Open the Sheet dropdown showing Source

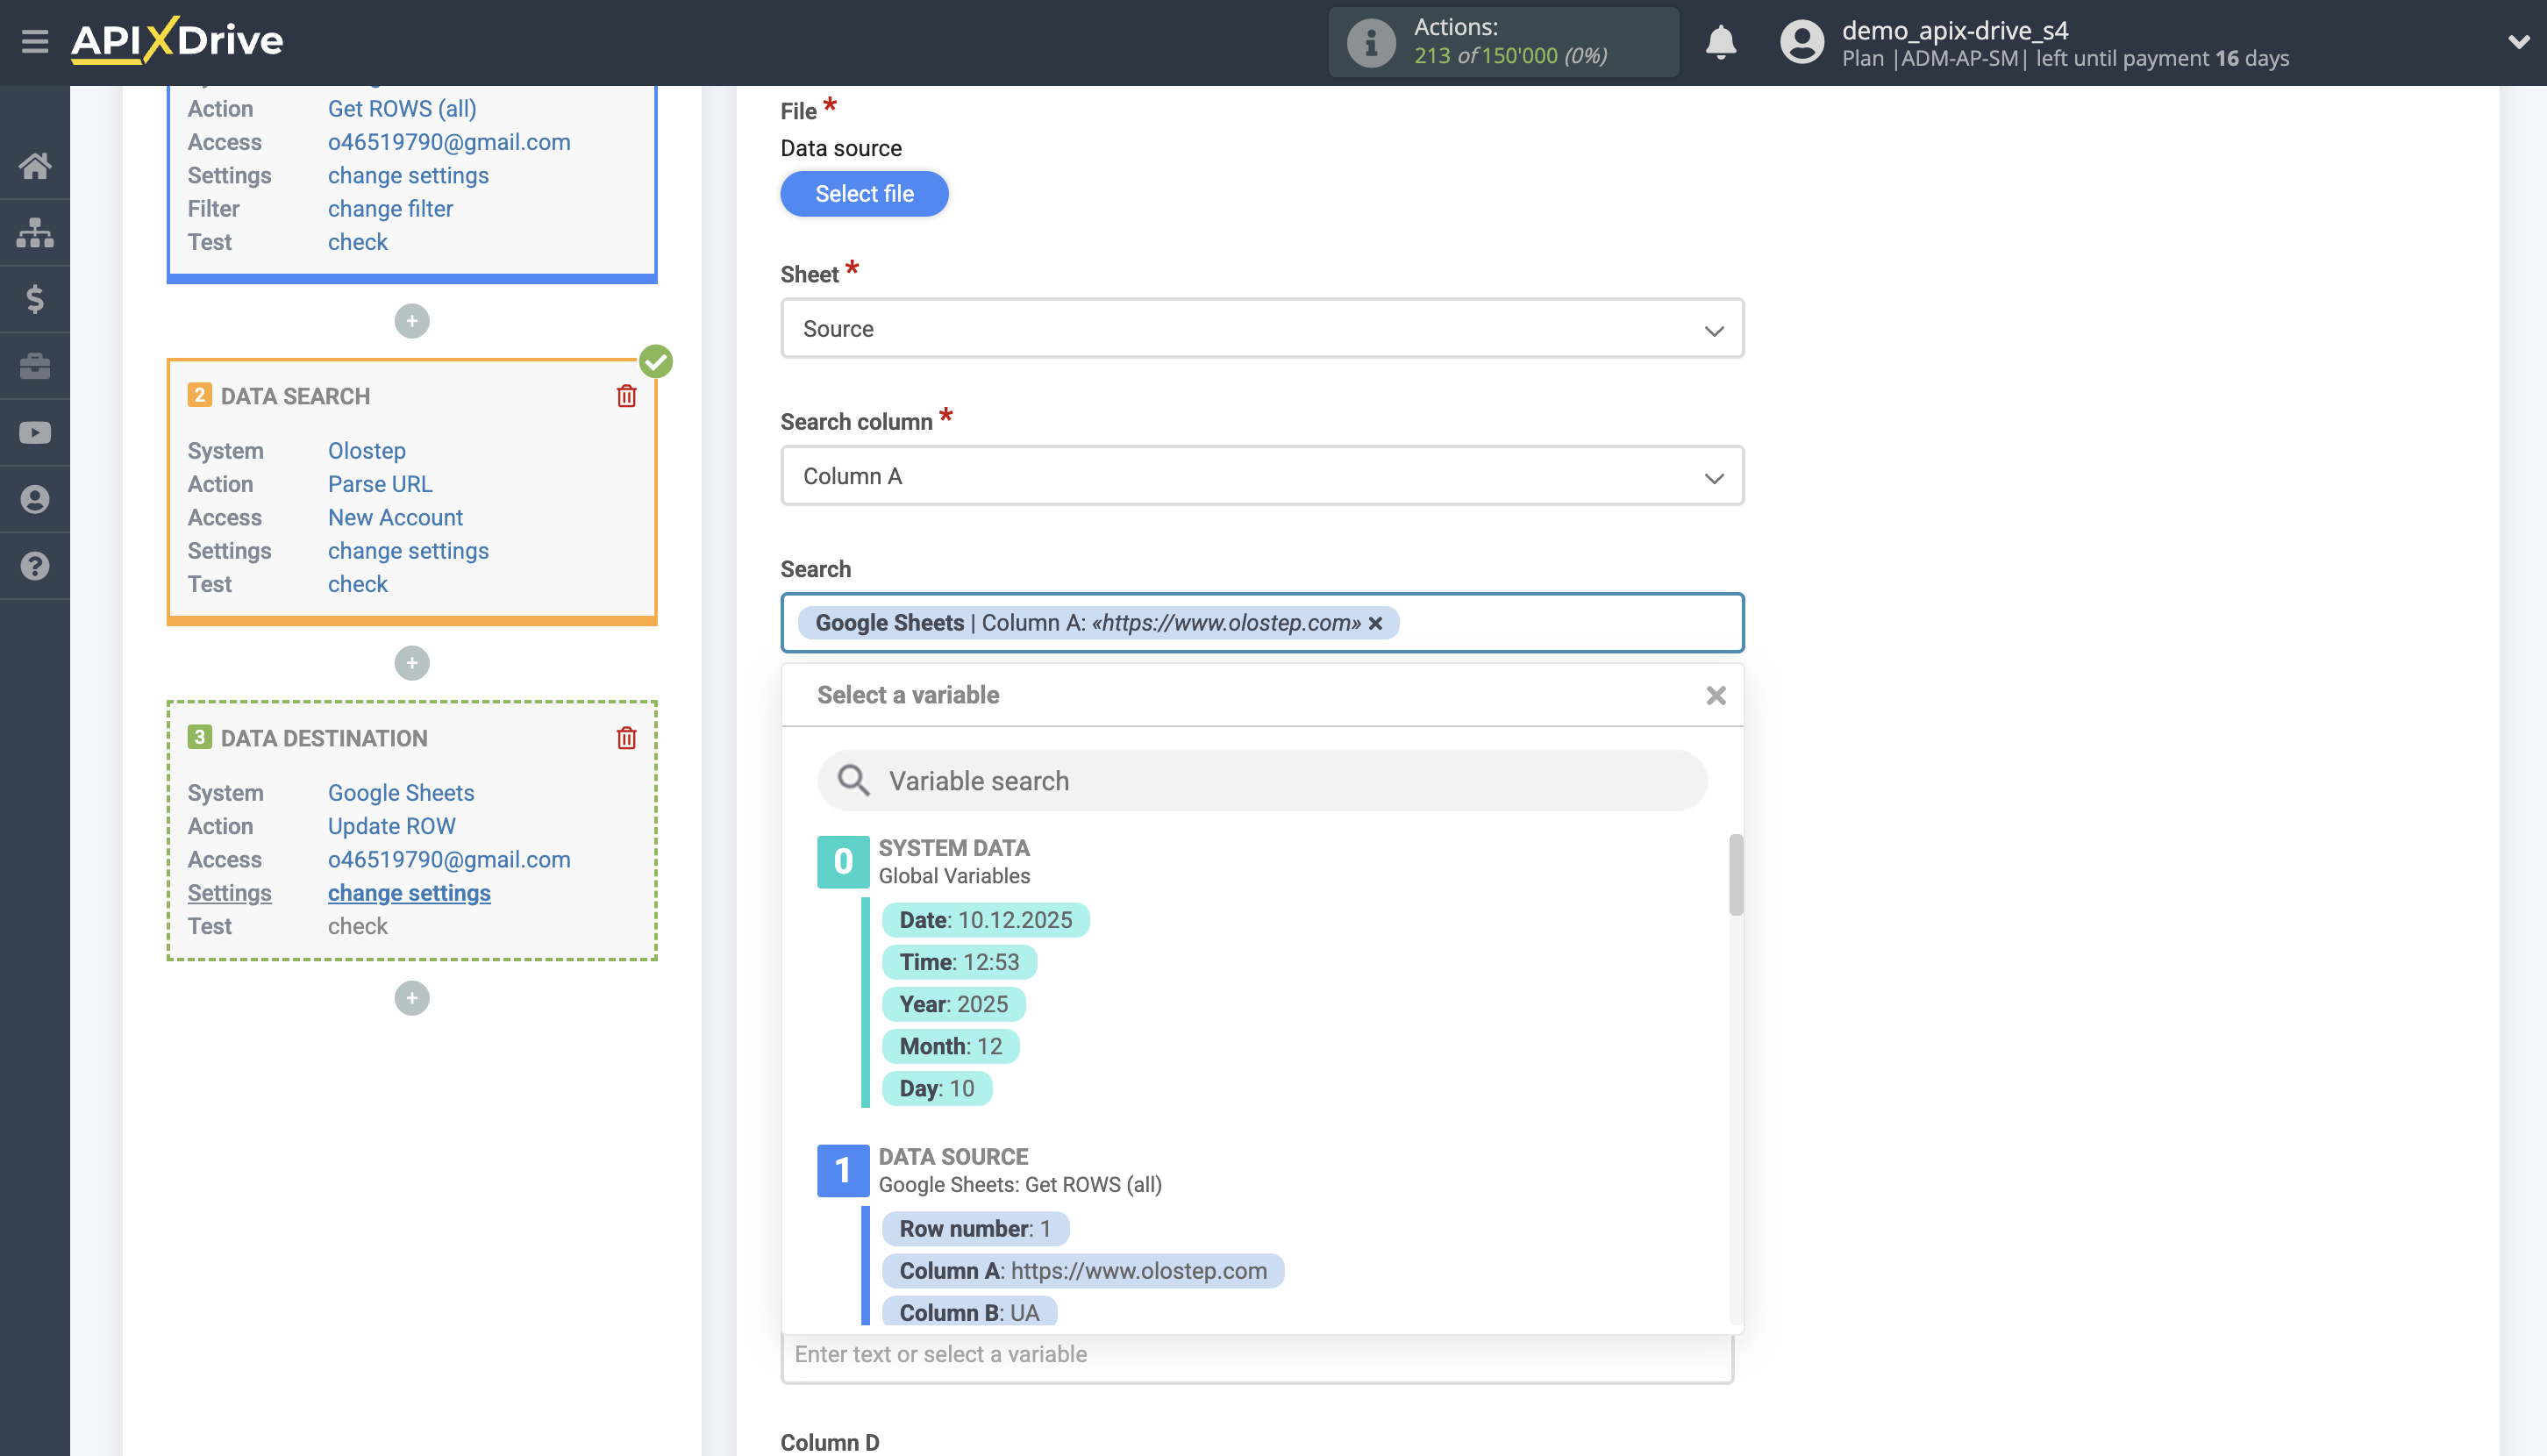[1262, 328]
